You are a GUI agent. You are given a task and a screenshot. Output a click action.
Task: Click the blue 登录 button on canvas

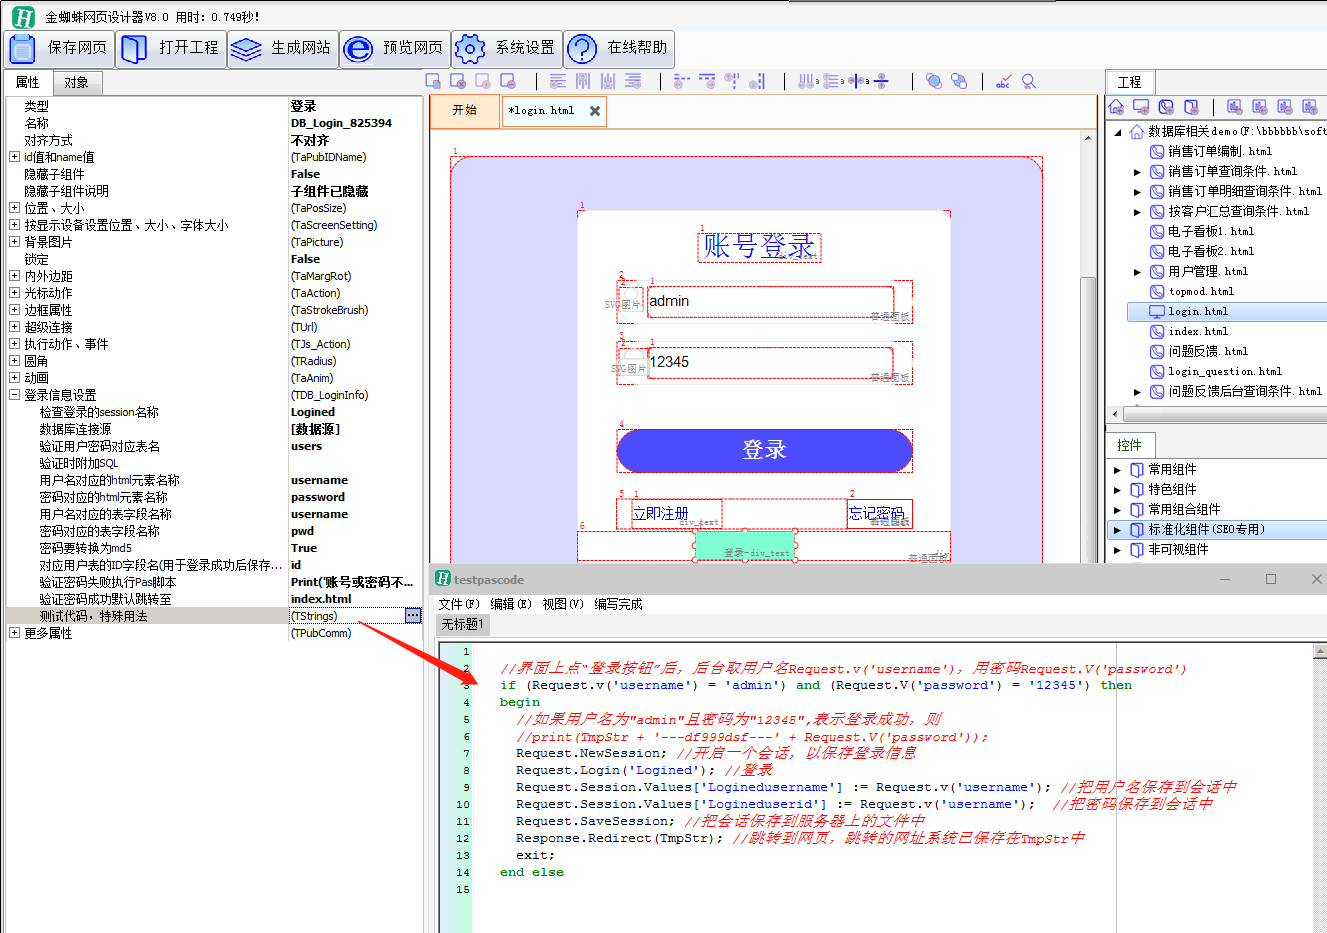point(763,451)
